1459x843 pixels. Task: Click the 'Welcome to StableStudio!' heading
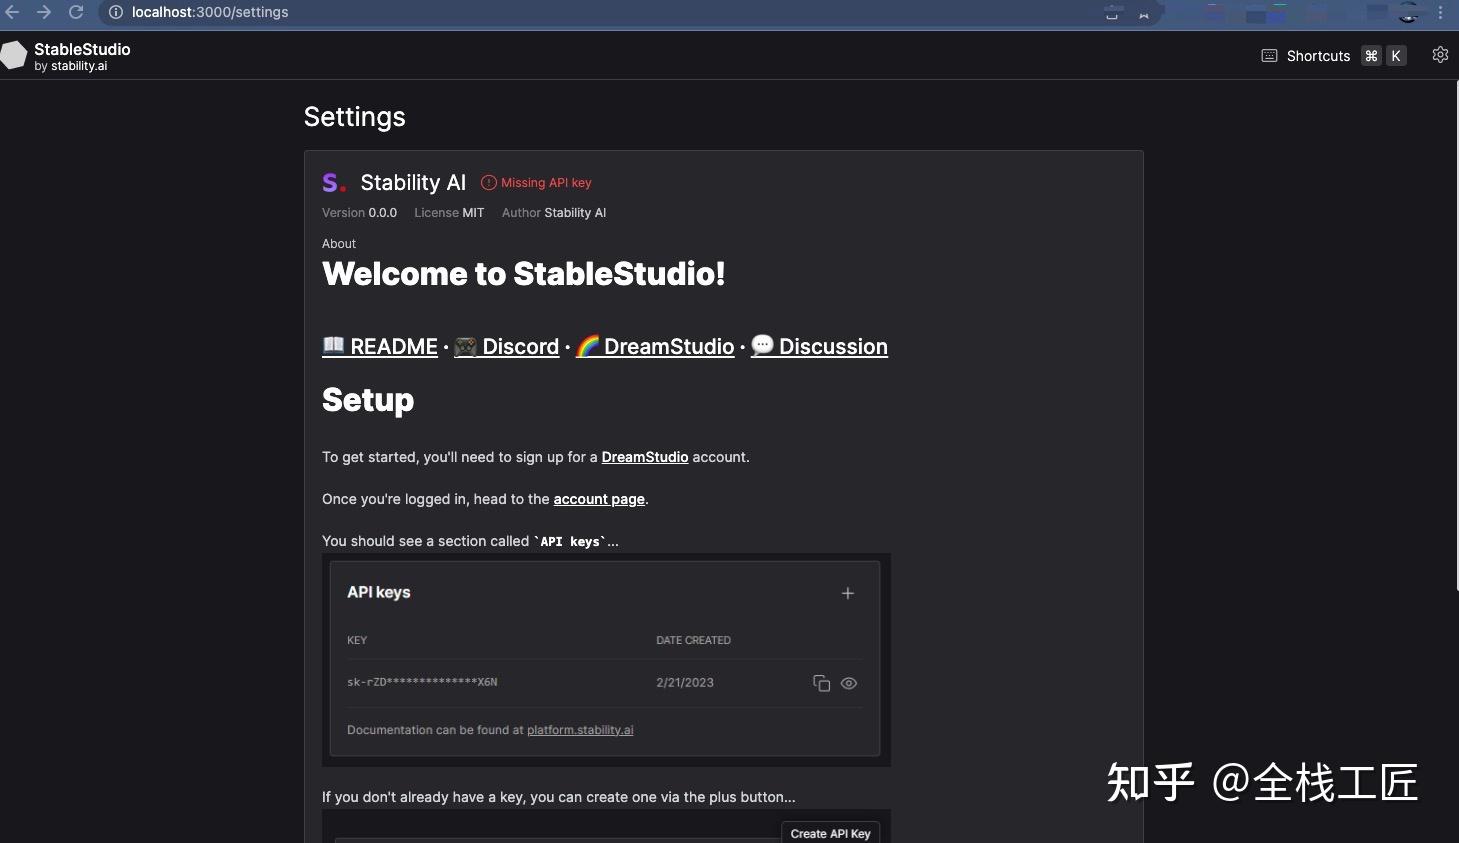coord(524,274)
